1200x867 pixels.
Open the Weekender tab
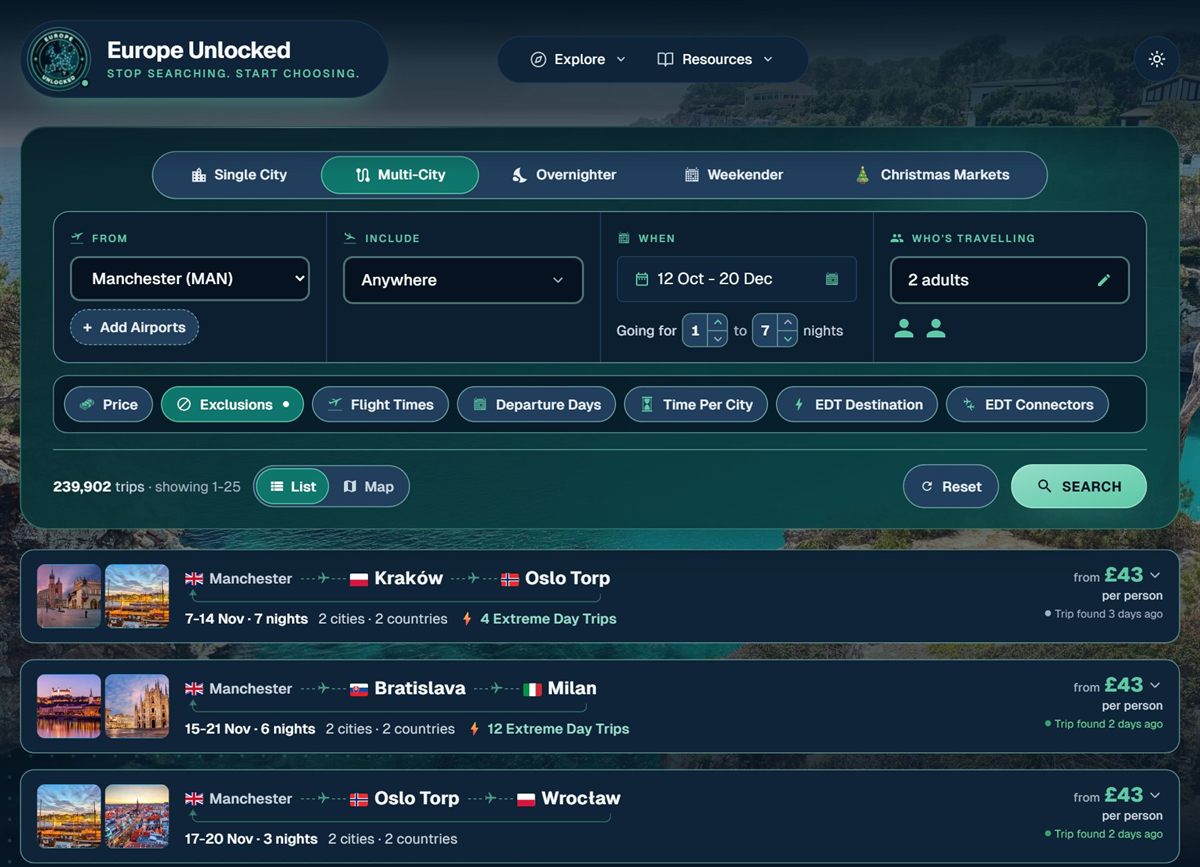tap(733, 175)
